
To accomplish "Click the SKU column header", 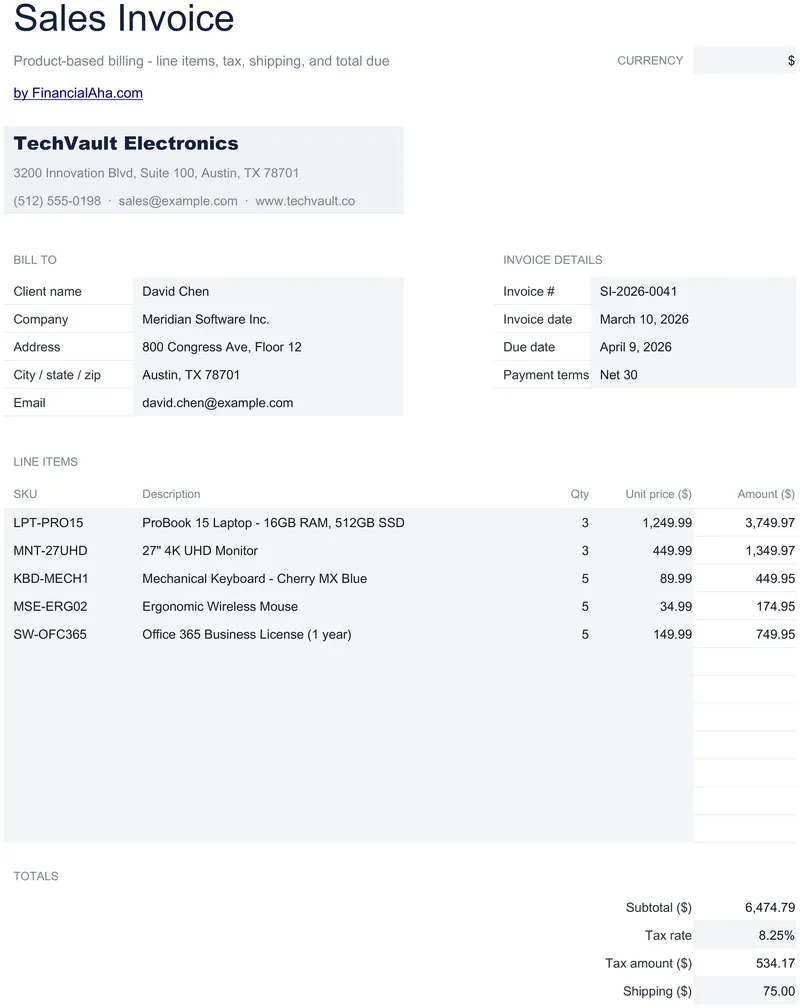I will [25, 494].
